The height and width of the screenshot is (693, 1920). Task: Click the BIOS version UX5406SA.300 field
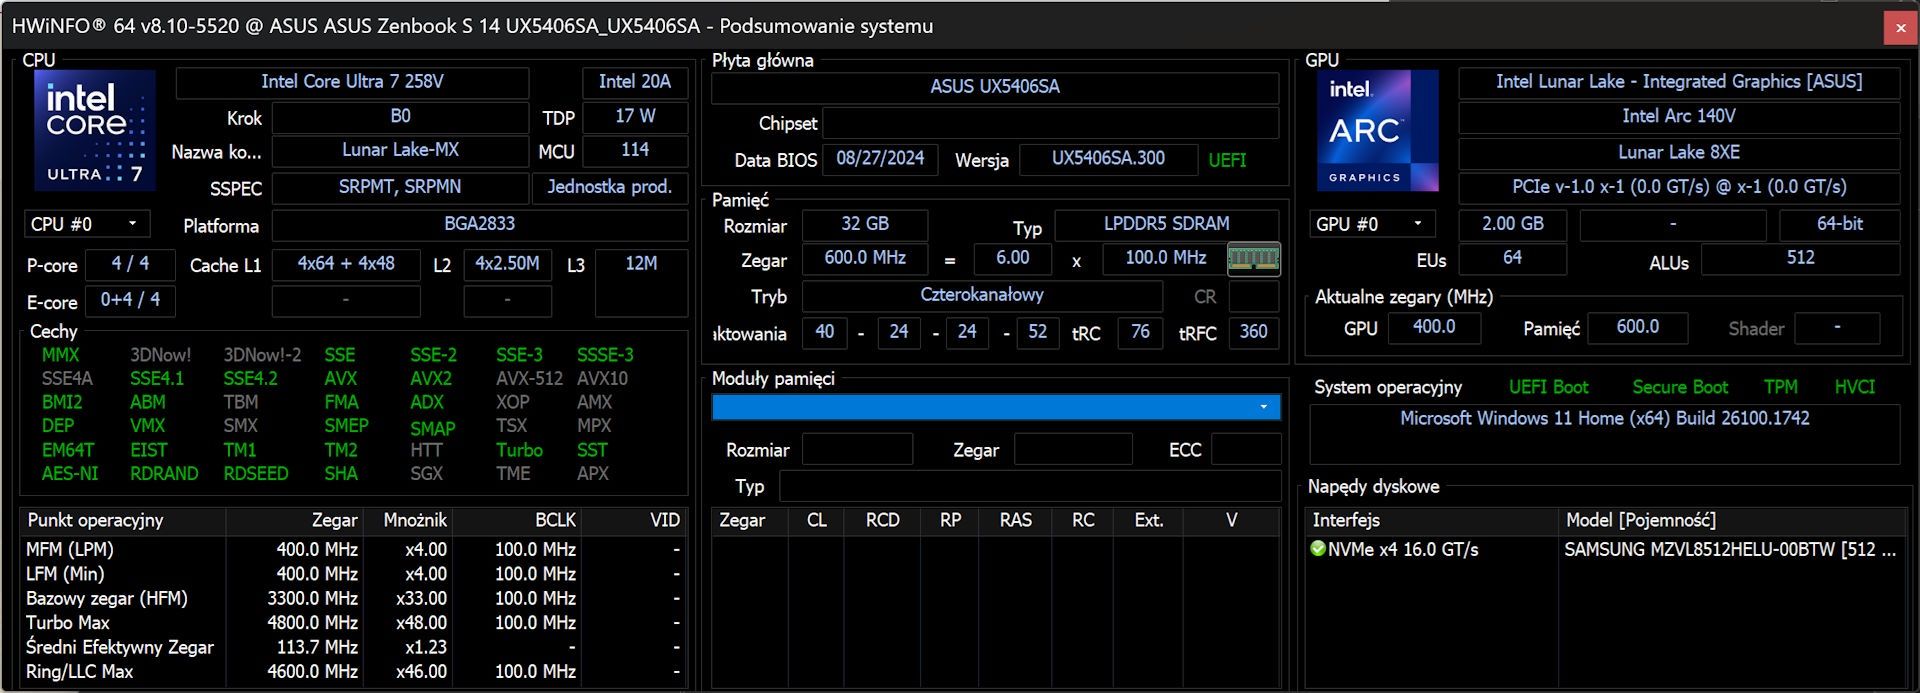point(1108,159)
